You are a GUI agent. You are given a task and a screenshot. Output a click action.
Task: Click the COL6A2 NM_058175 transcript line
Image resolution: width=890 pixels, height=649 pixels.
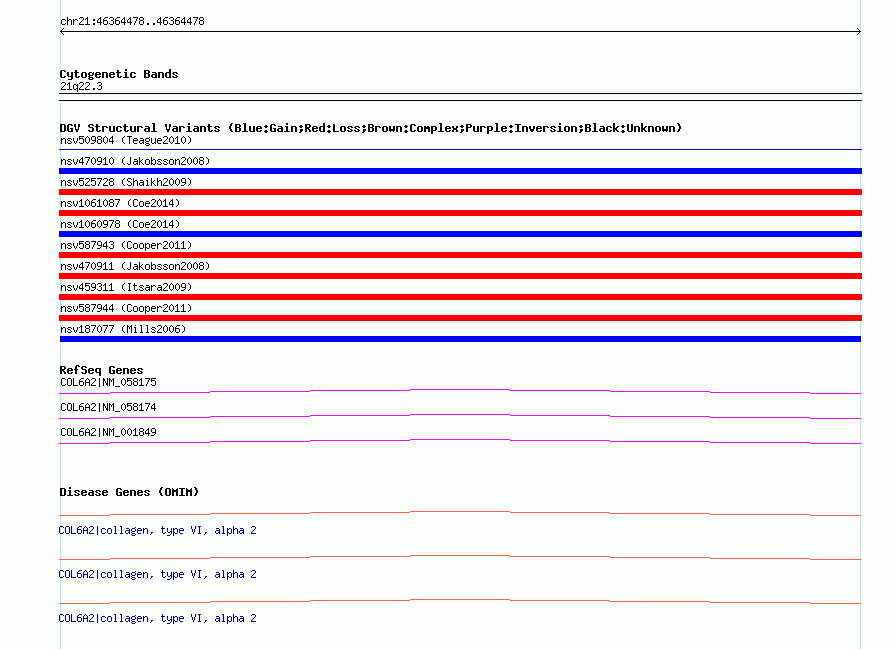tap(460, 391)
